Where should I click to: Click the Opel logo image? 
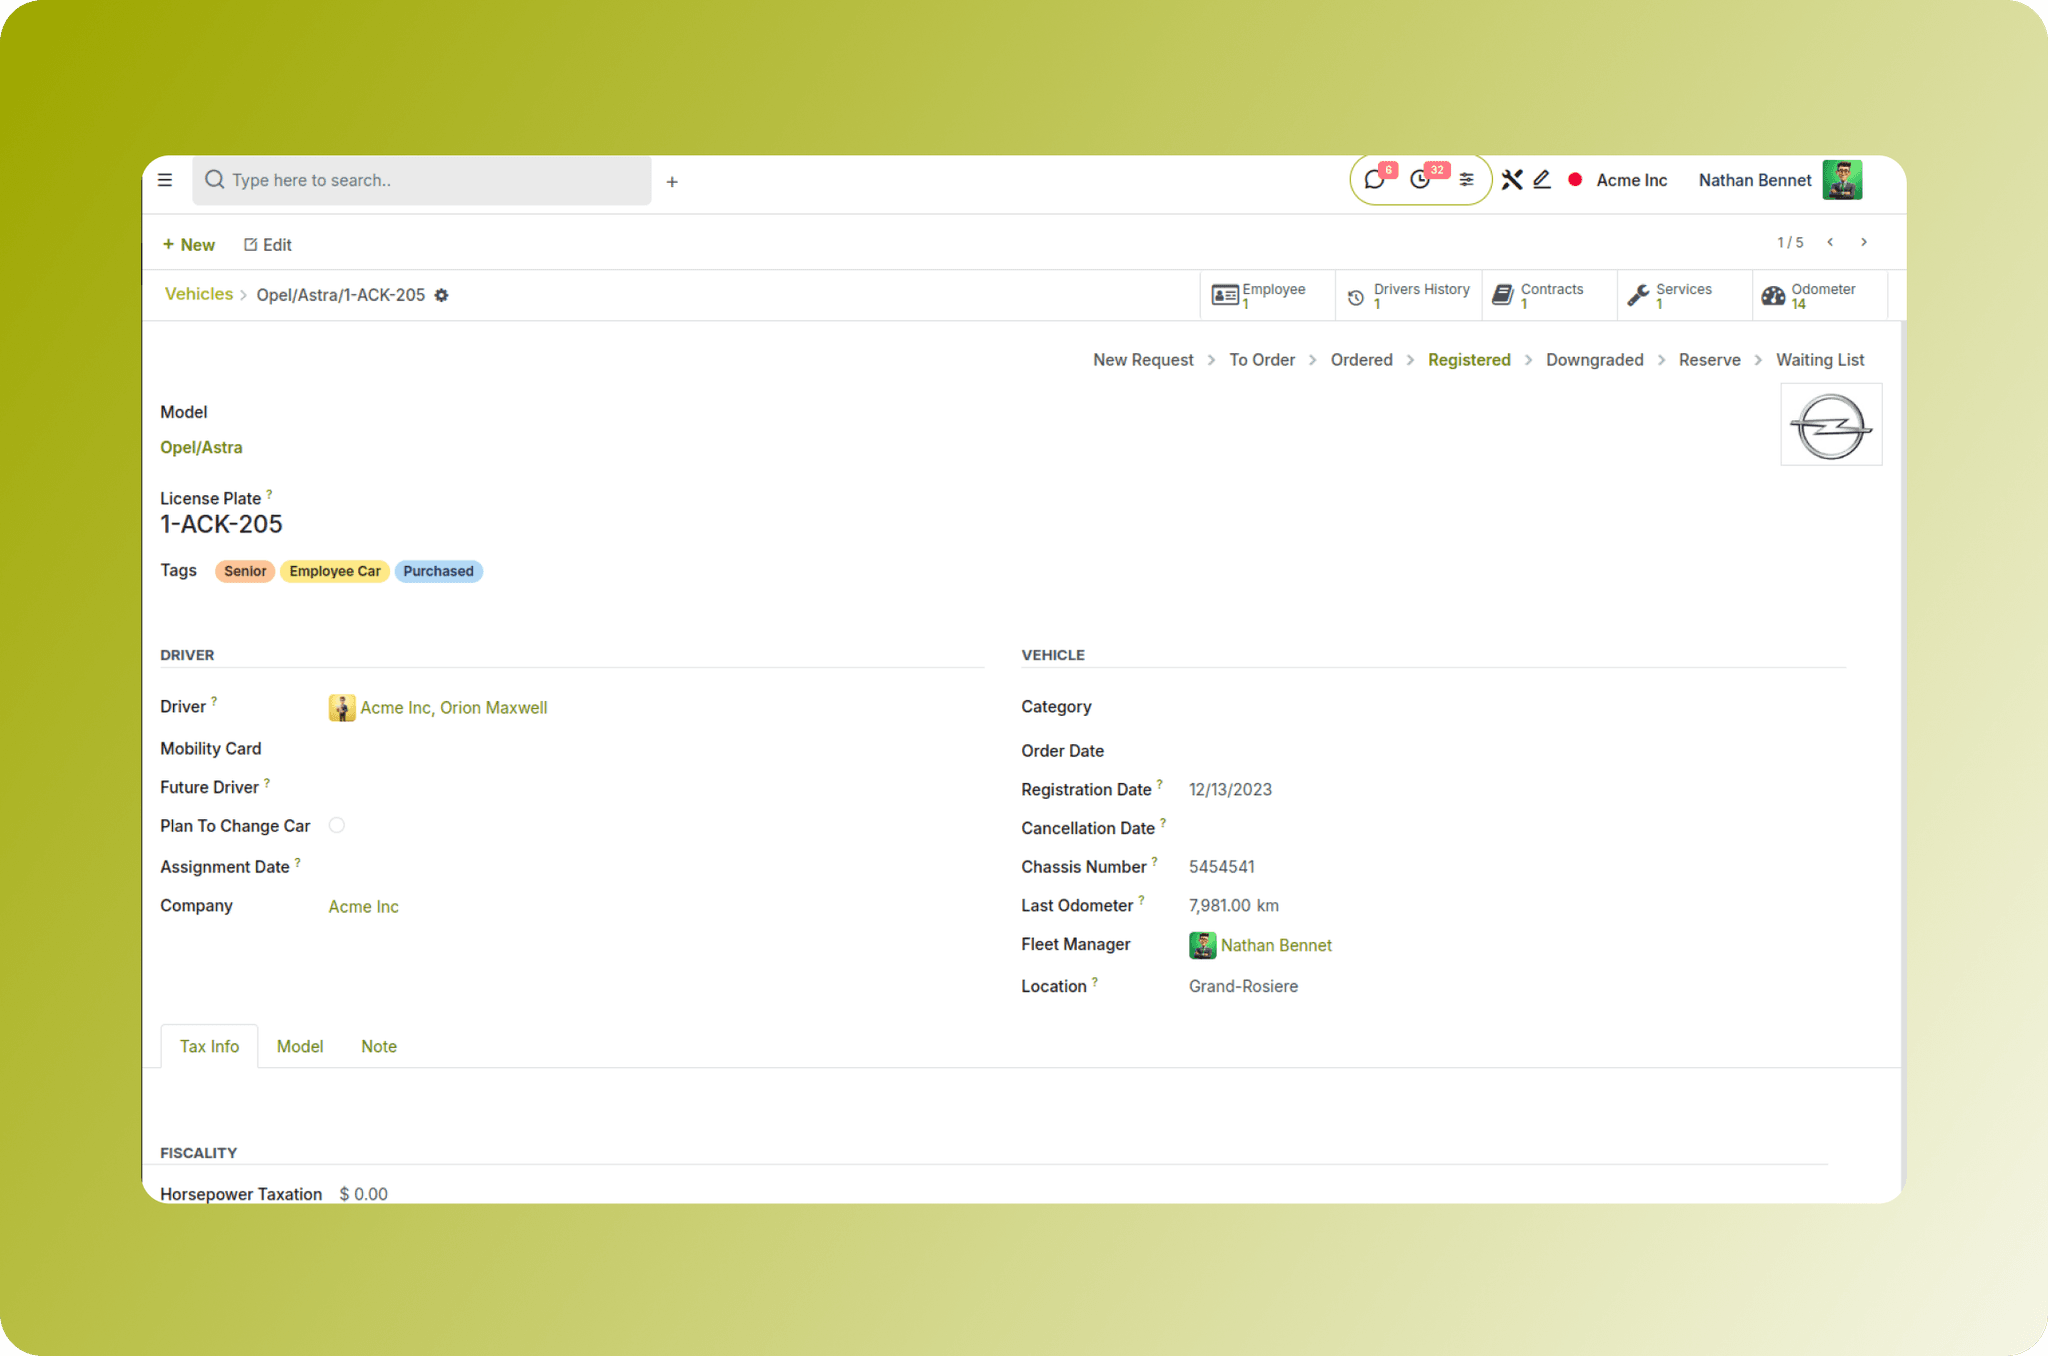coord(1831,425)
